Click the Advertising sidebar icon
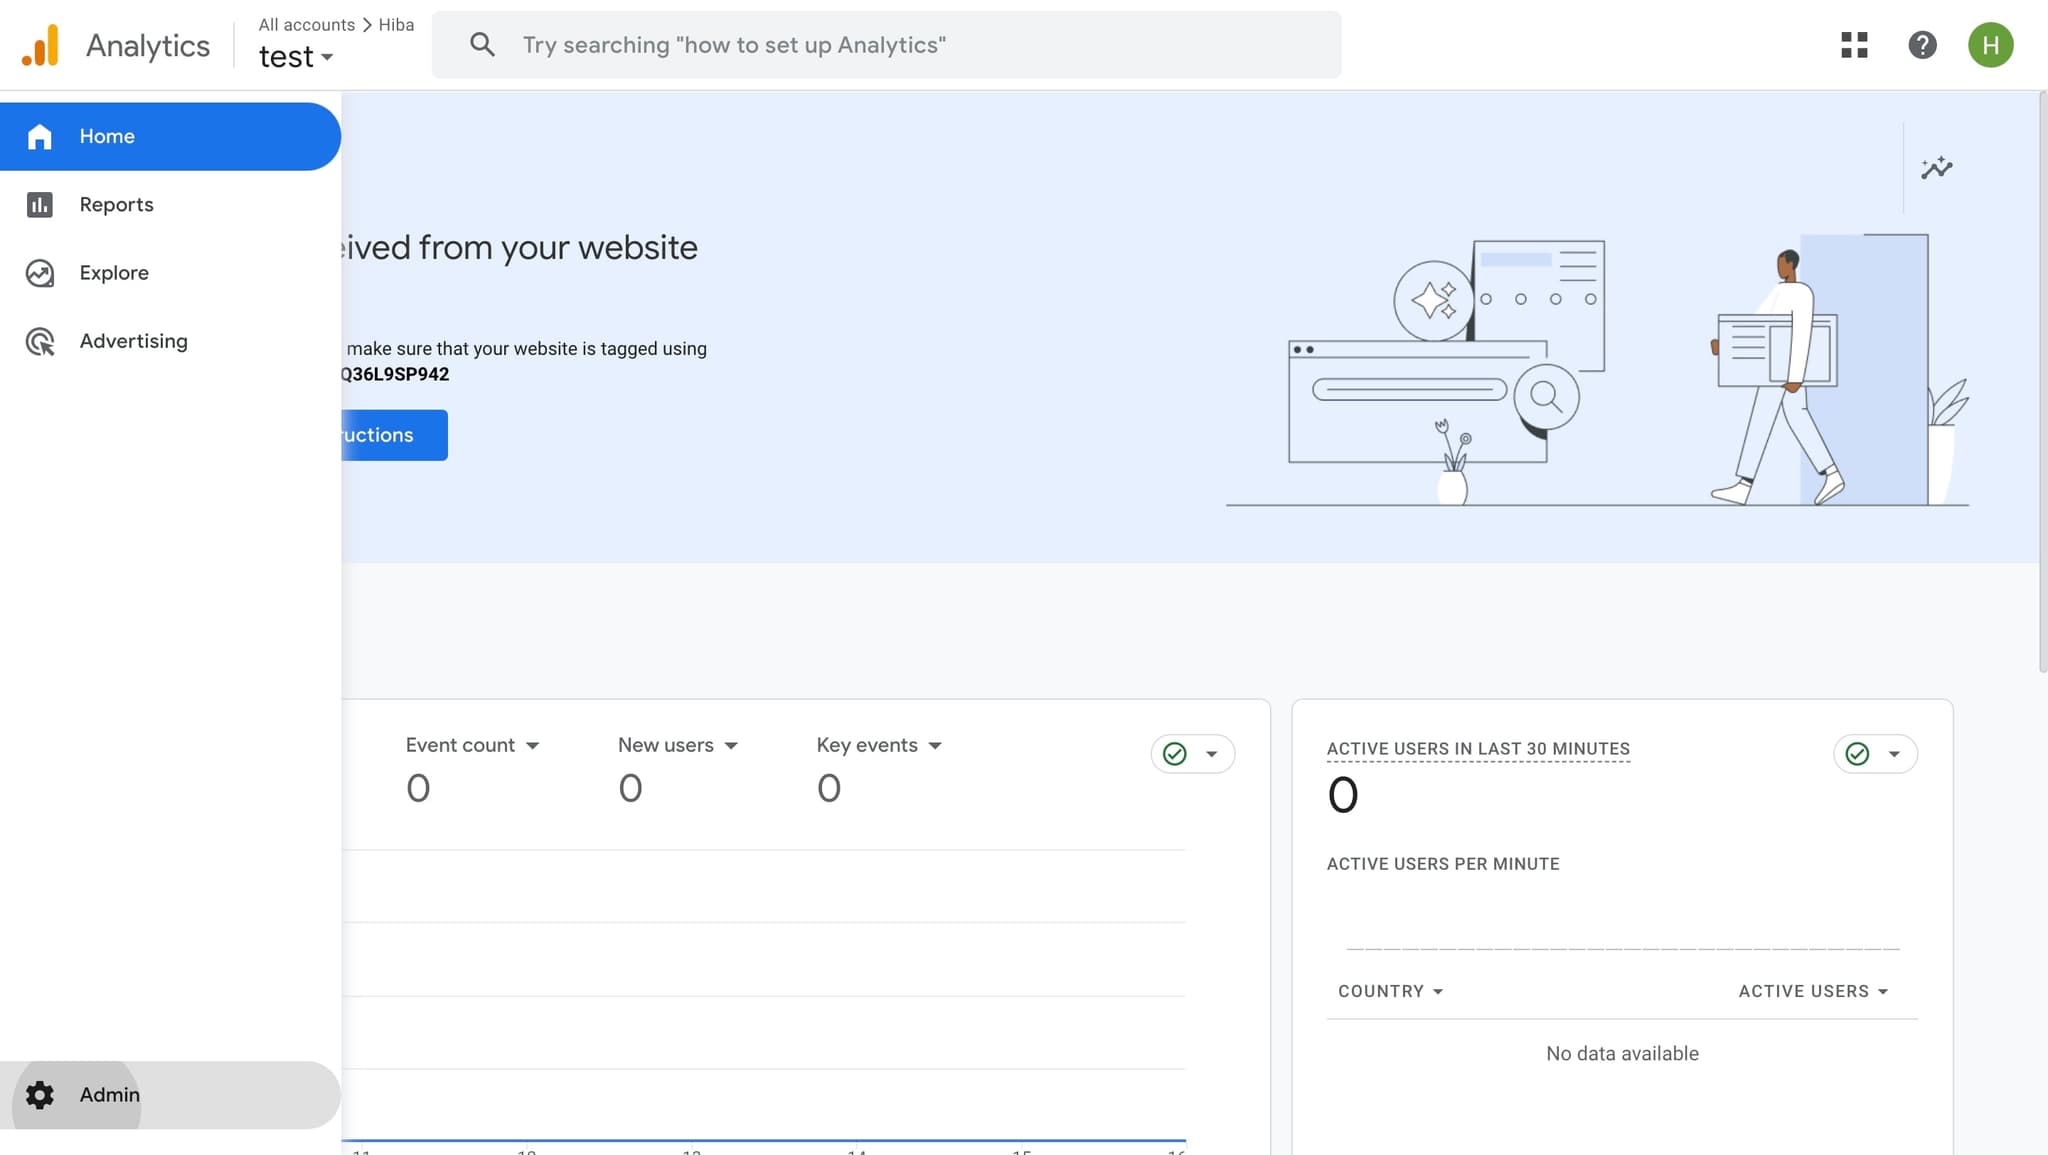2048x1155 pixels. [x=40, y=342]
